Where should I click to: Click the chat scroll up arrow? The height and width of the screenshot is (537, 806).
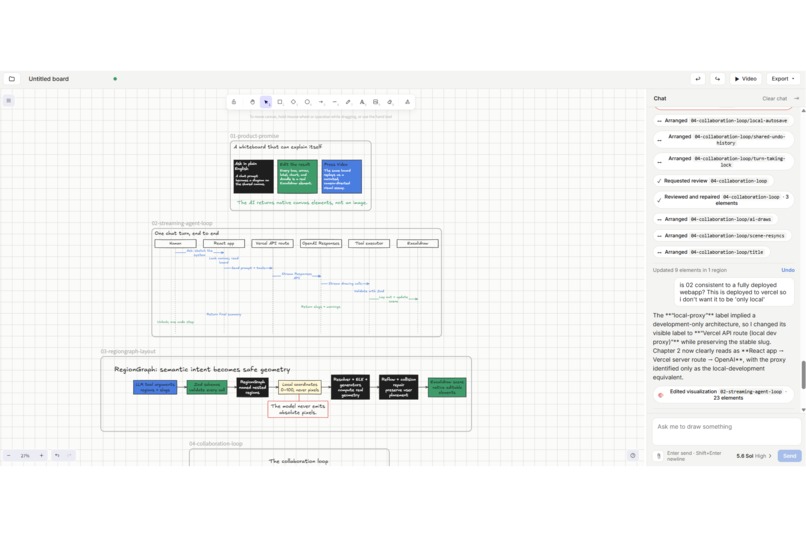pyautogui.click(x=803, y=110)
